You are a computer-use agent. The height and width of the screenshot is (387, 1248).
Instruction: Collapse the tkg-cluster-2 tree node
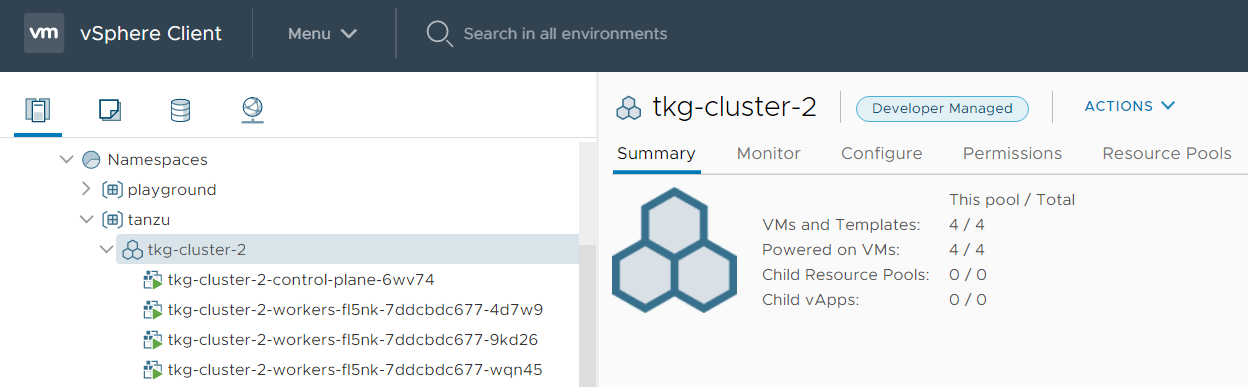tap(107, 250)
